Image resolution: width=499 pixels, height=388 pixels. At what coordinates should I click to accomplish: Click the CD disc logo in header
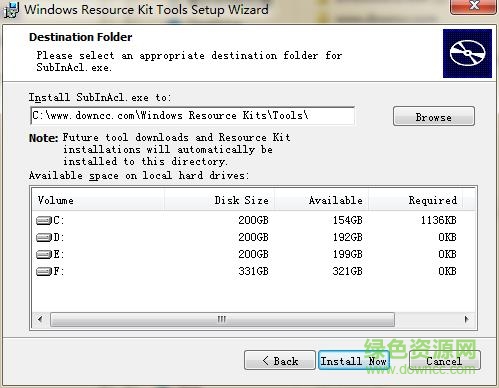click(467, 53)
